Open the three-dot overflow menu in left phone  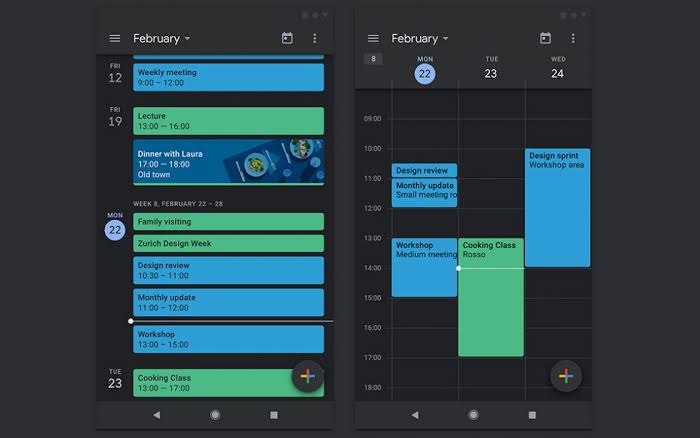pos(315,38)
